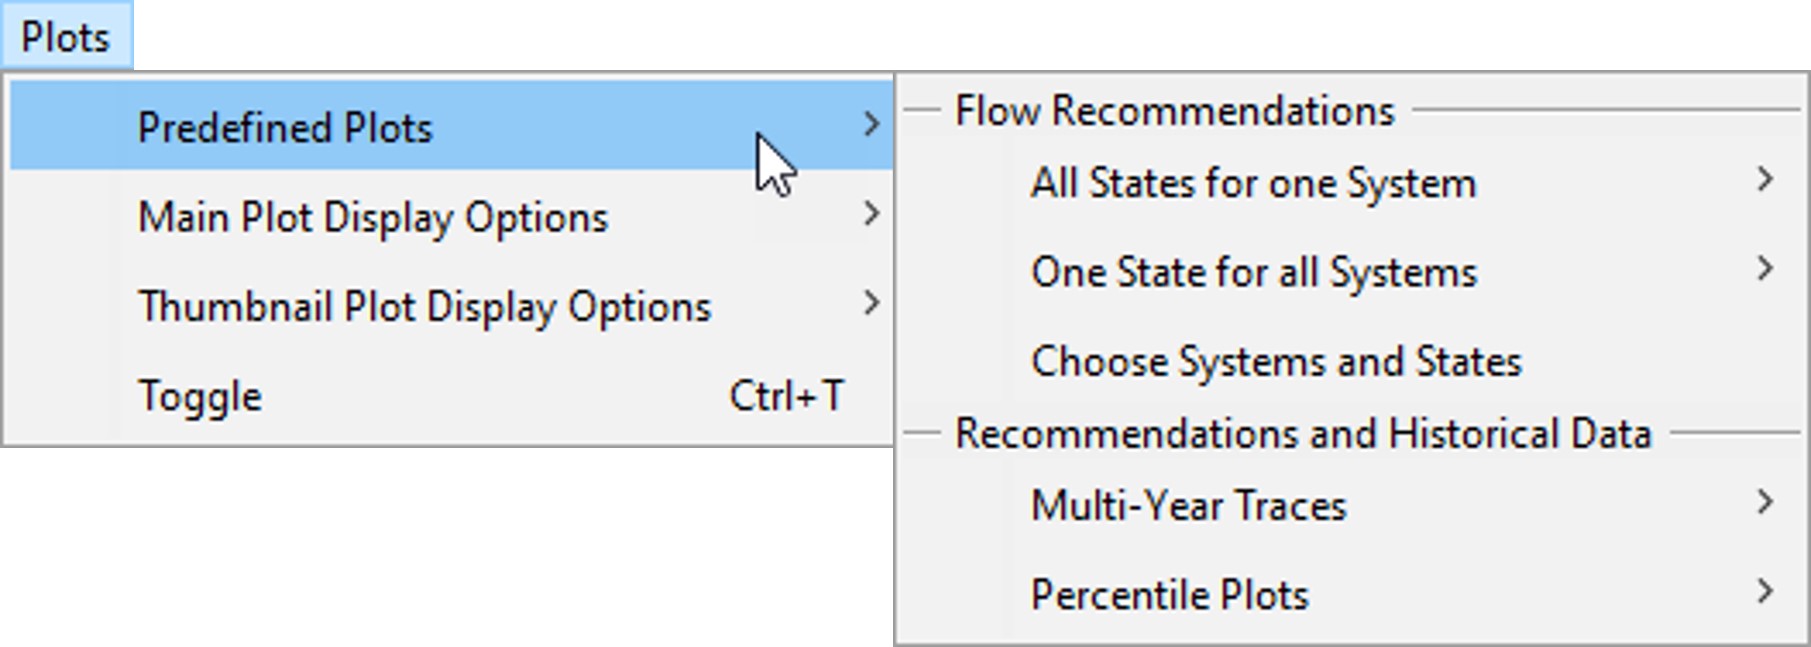The height and width of the screenshot is (647, 1811).
Task: Click the arrow next to One State for all Systems
Action: click(1765, 269)
